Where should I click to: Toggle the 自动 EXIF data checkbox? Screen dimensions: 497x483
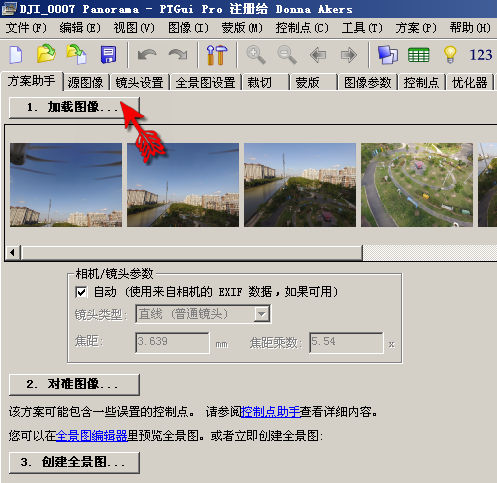point(81,292)
